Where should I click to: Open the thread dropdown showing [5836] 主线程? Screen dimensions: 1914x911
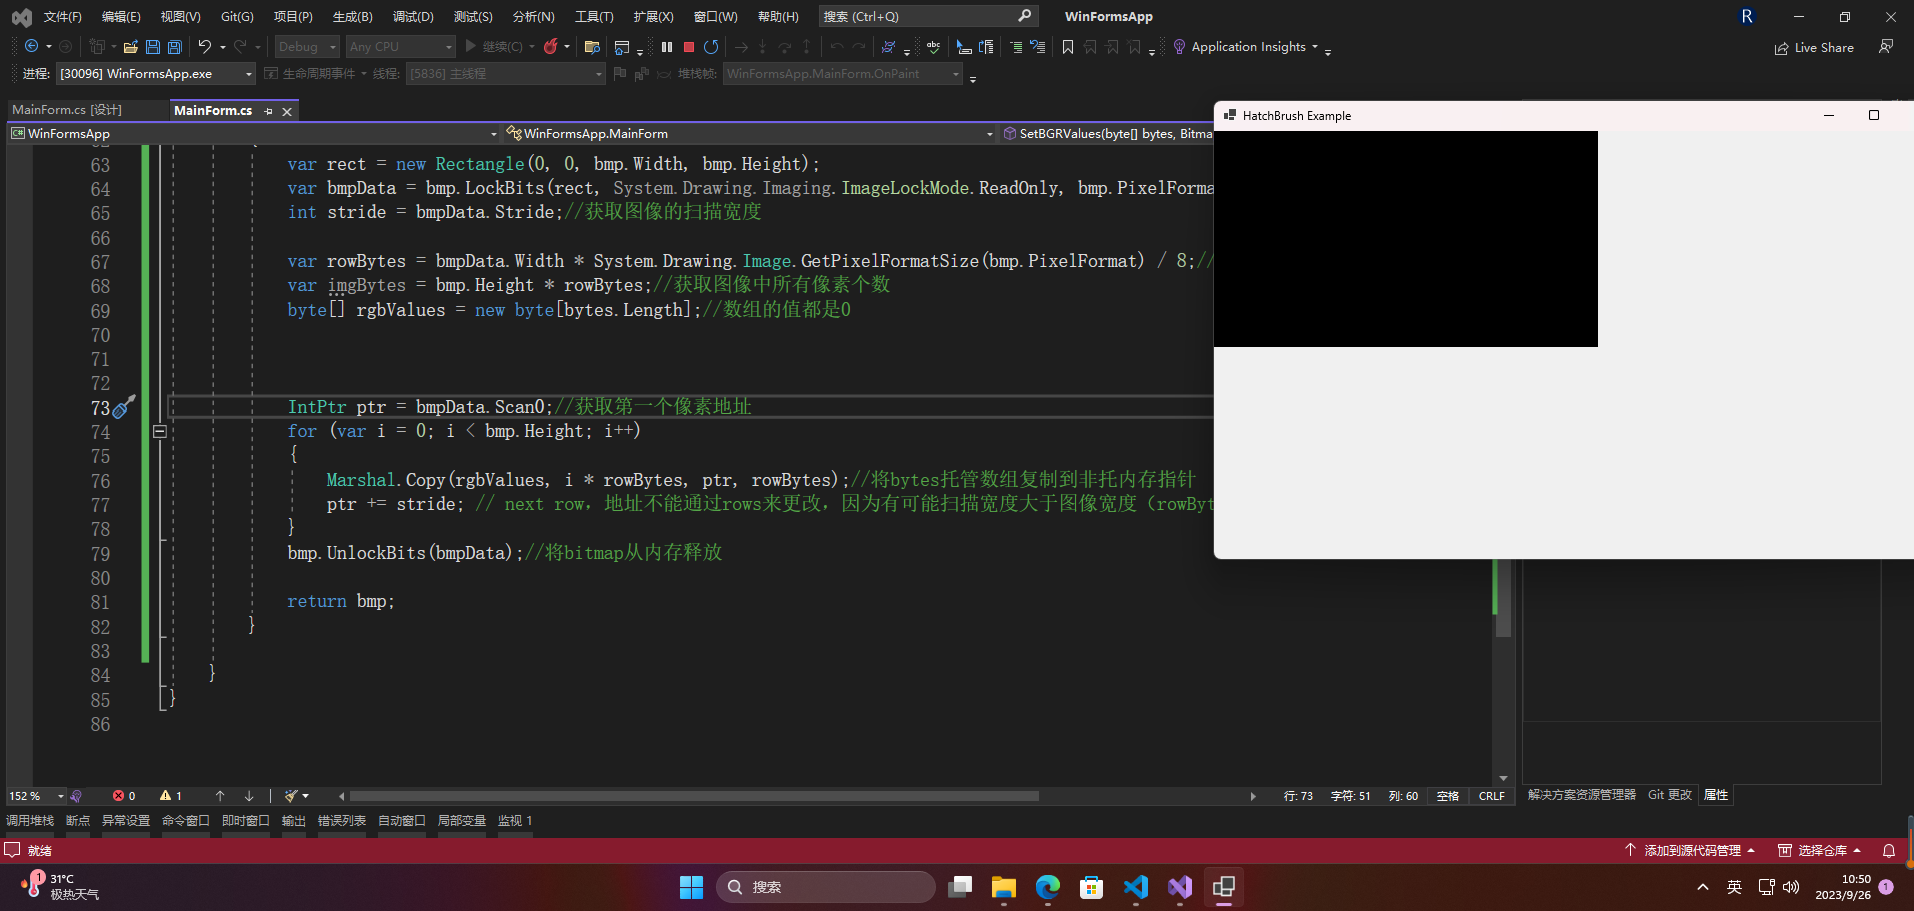[506, 74]
